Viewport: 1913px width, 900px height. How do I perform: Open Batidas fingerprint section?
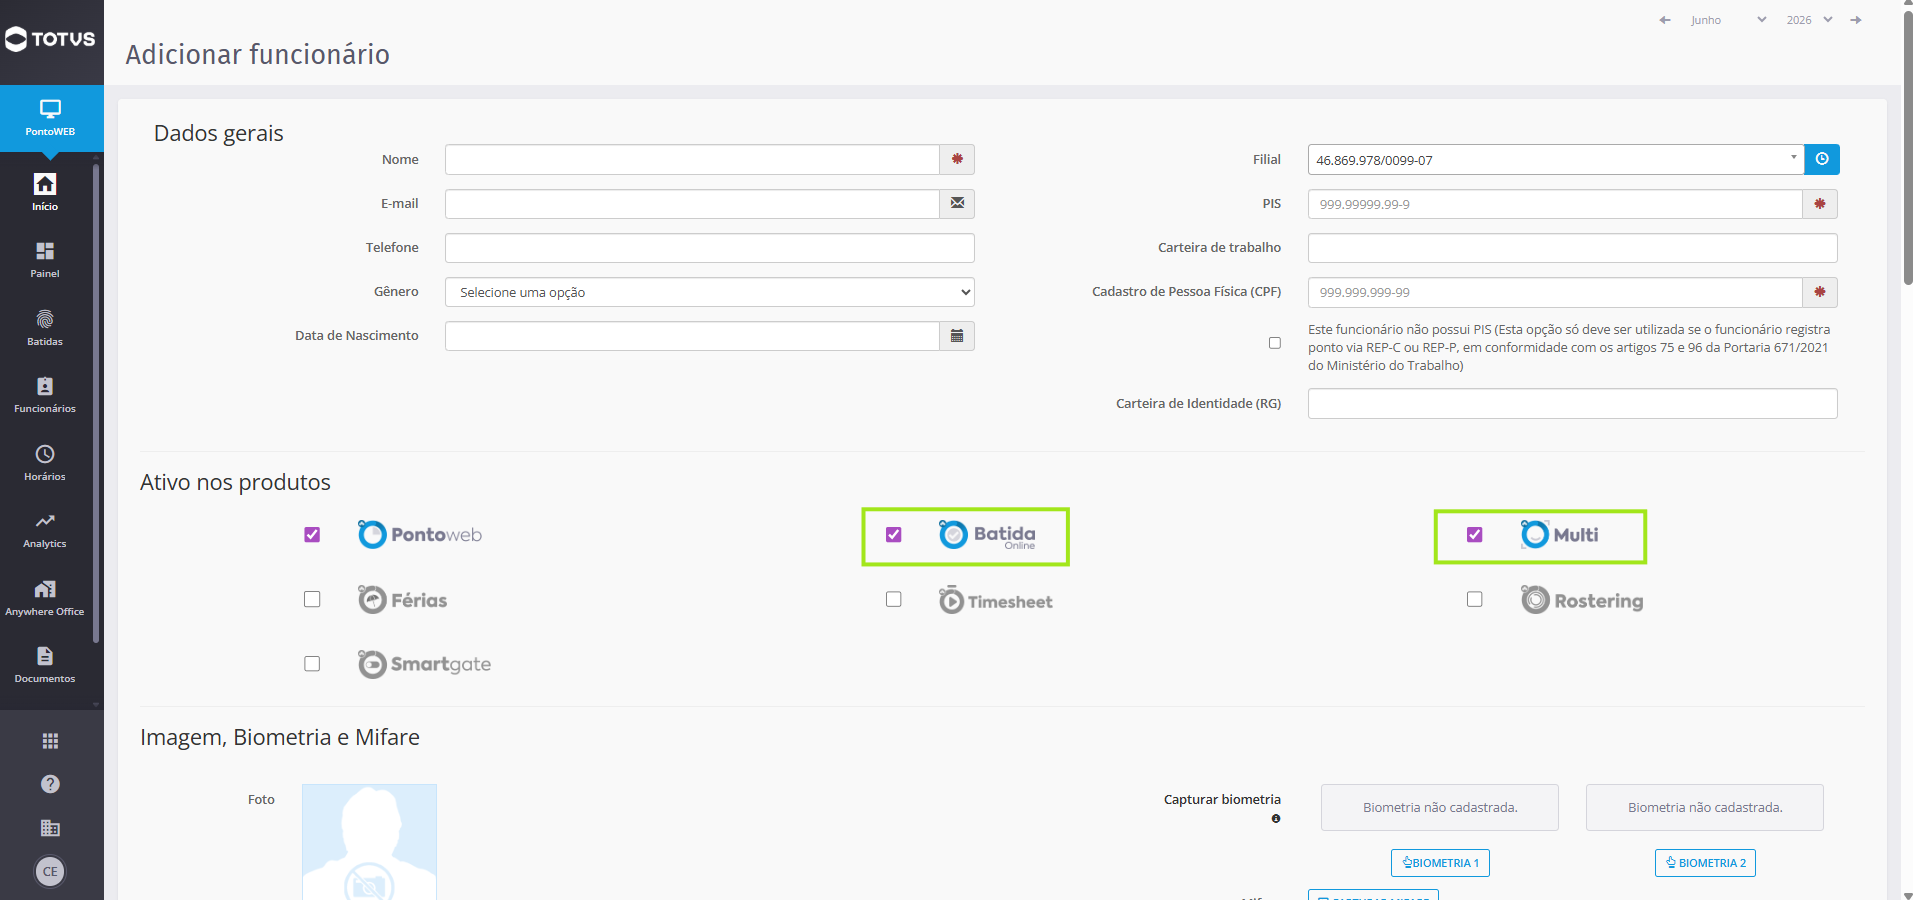tap(45, 328)
